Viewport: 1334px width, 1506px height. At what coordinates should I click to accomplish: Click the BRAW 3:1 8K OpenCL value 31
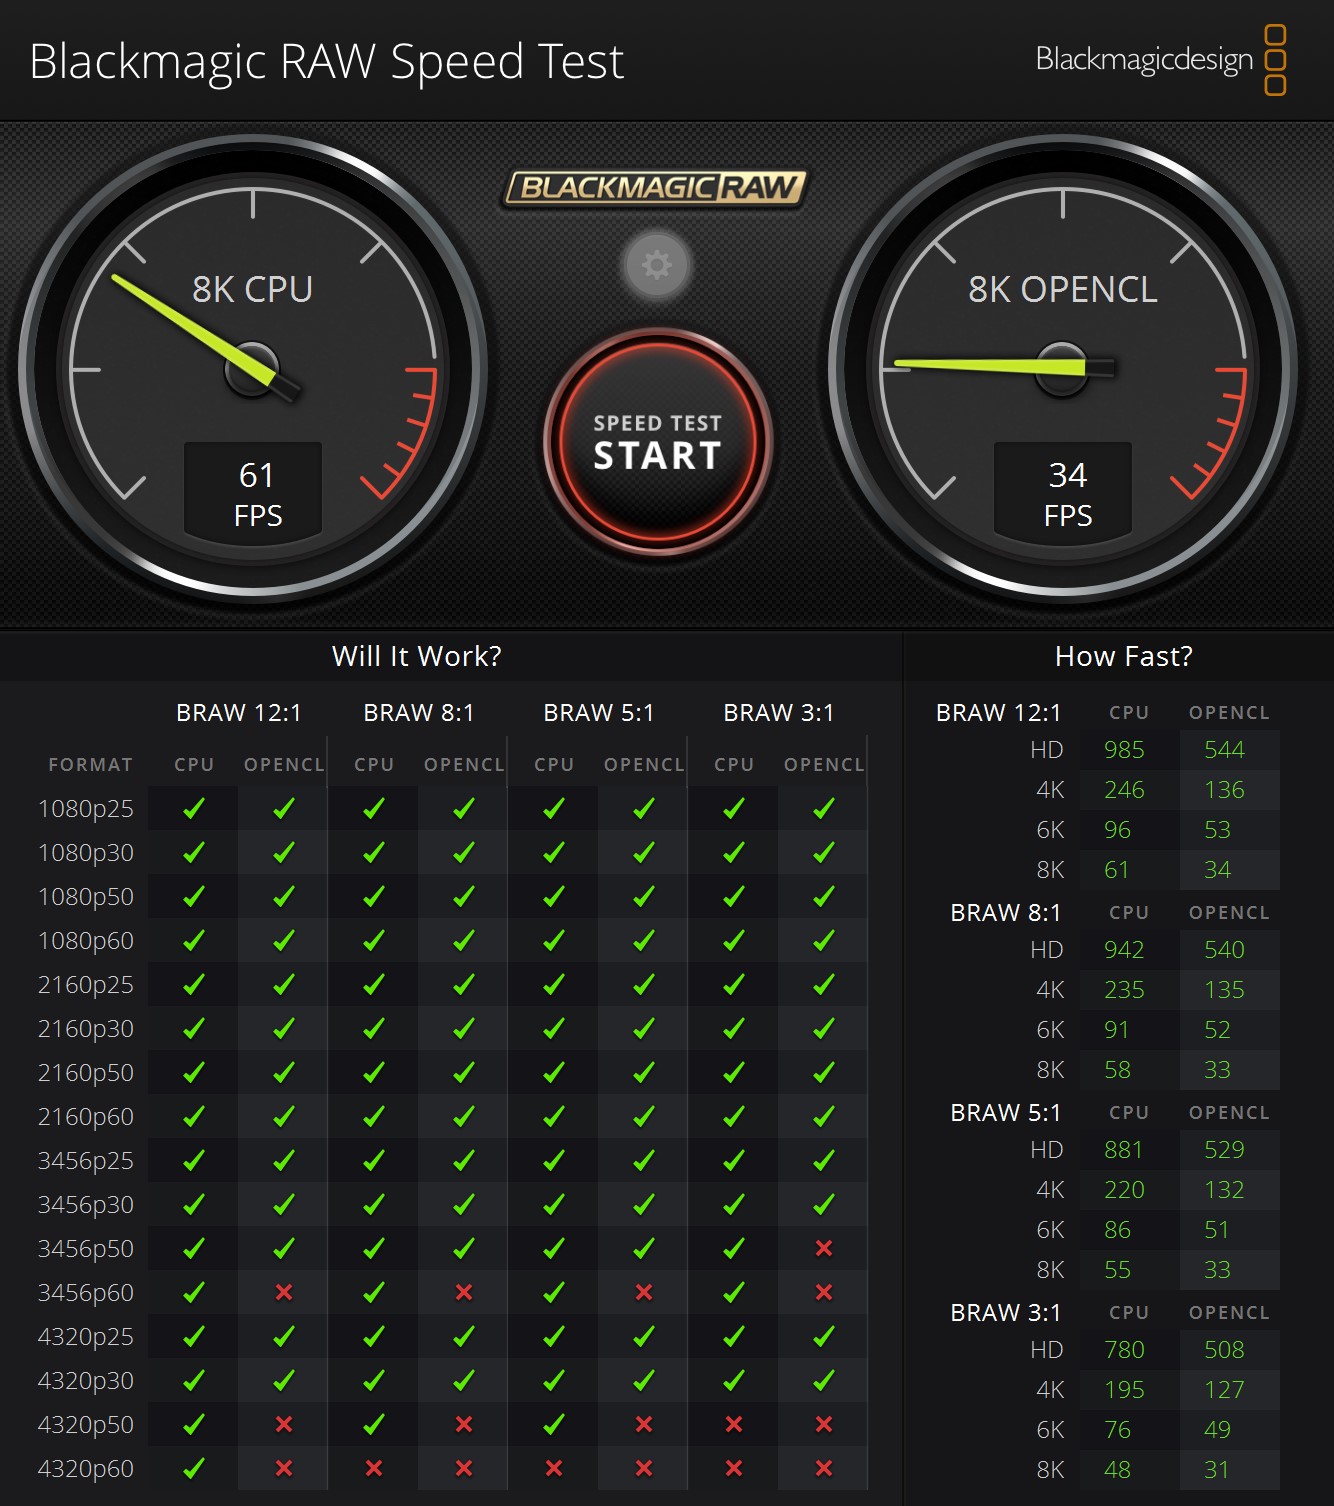(1216, 1470)
